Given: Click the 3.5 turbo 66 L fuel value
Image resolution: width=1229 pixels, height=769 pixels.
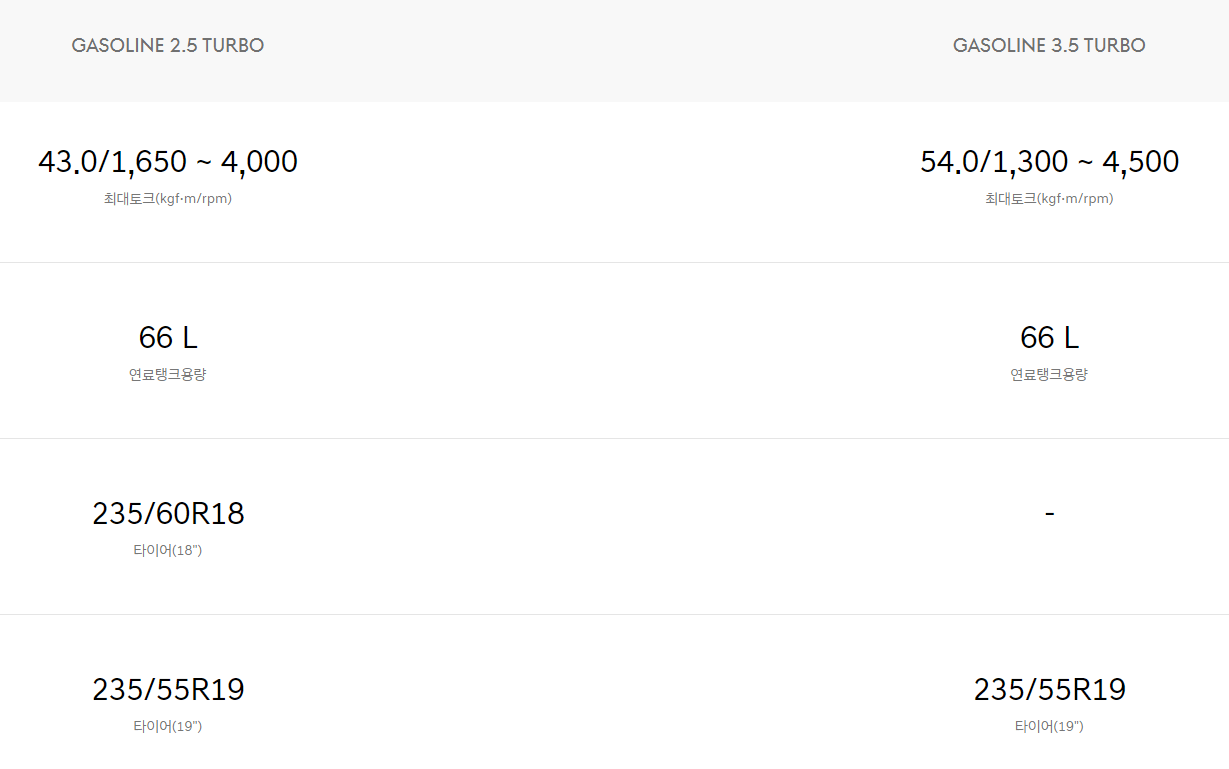Looking at the screenshot, I should [1049, 337].
